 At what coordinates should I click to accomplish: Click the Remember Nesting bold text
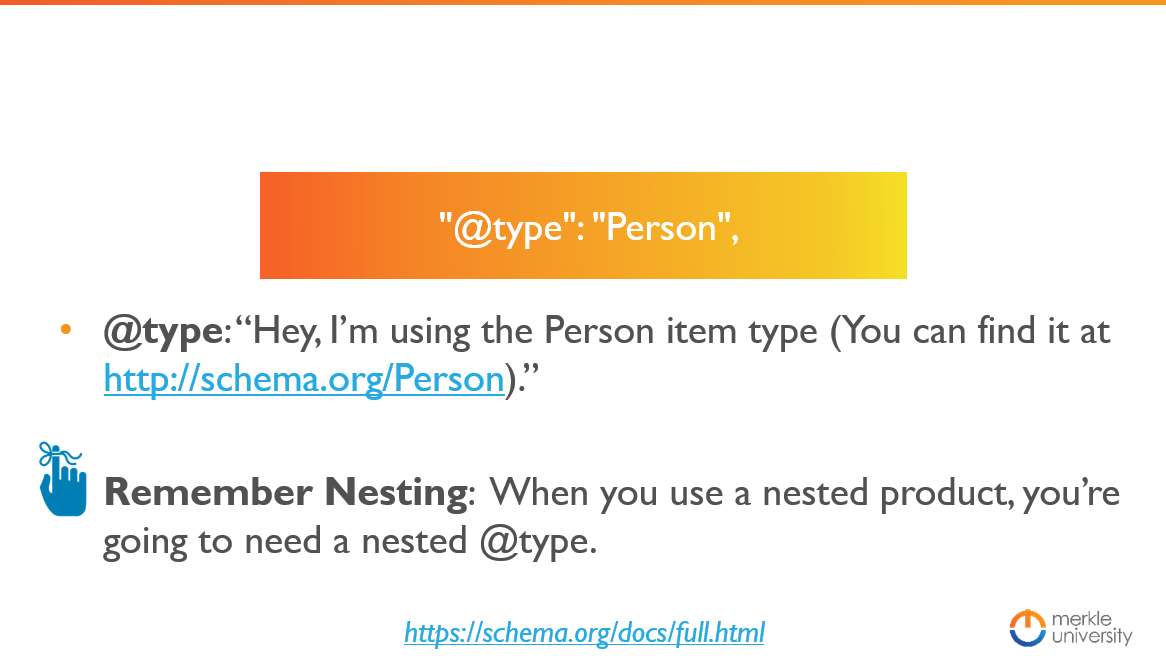tap(286, 492)
